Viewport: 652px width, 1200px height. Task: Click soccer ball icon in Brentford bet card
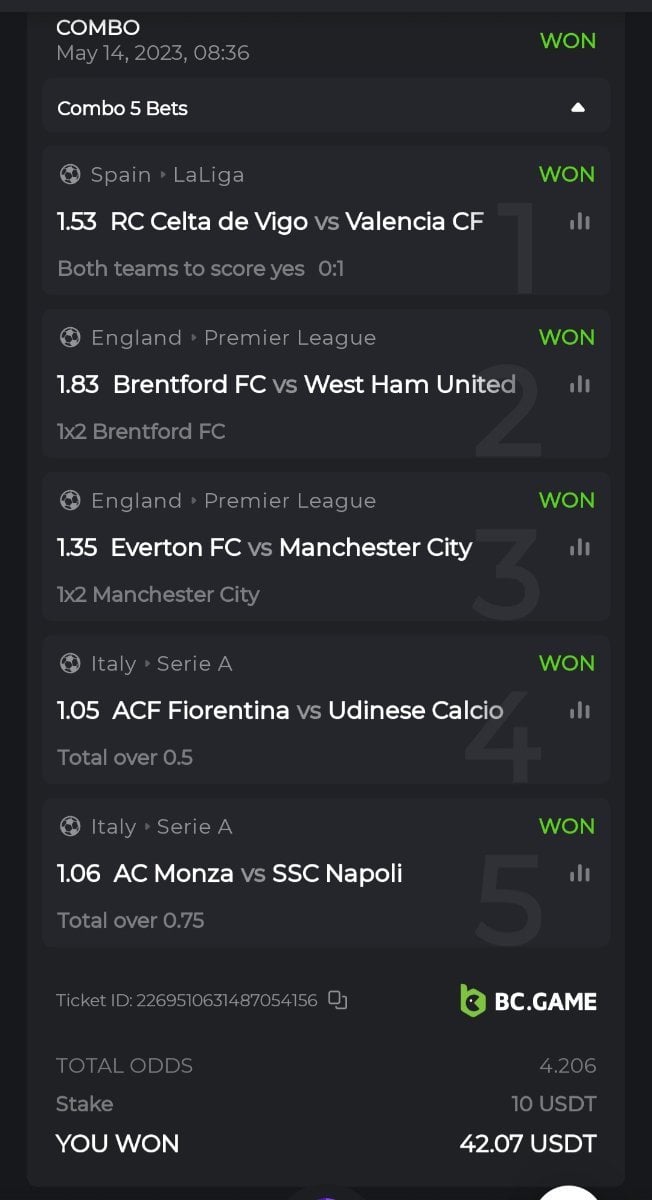click(70, 338)
